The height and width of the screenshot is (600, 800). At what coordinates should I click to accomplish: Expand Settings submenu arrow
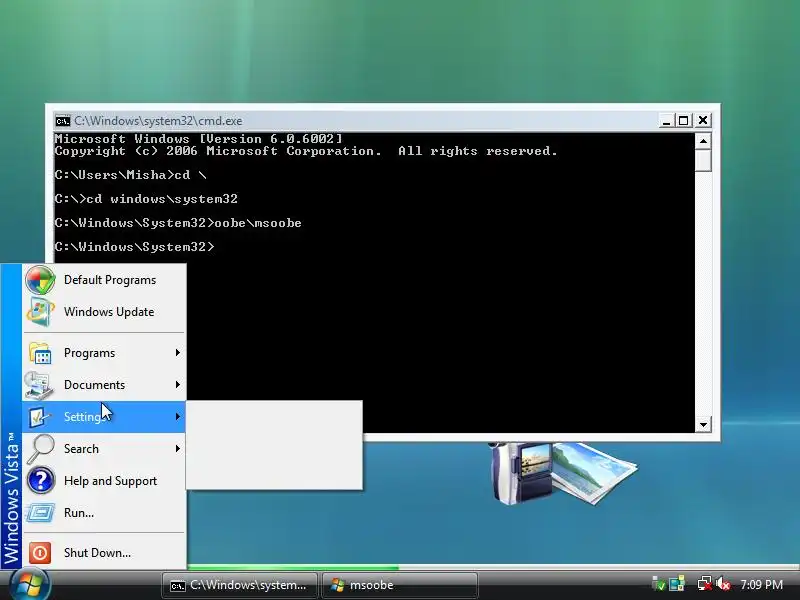(178, 417)
